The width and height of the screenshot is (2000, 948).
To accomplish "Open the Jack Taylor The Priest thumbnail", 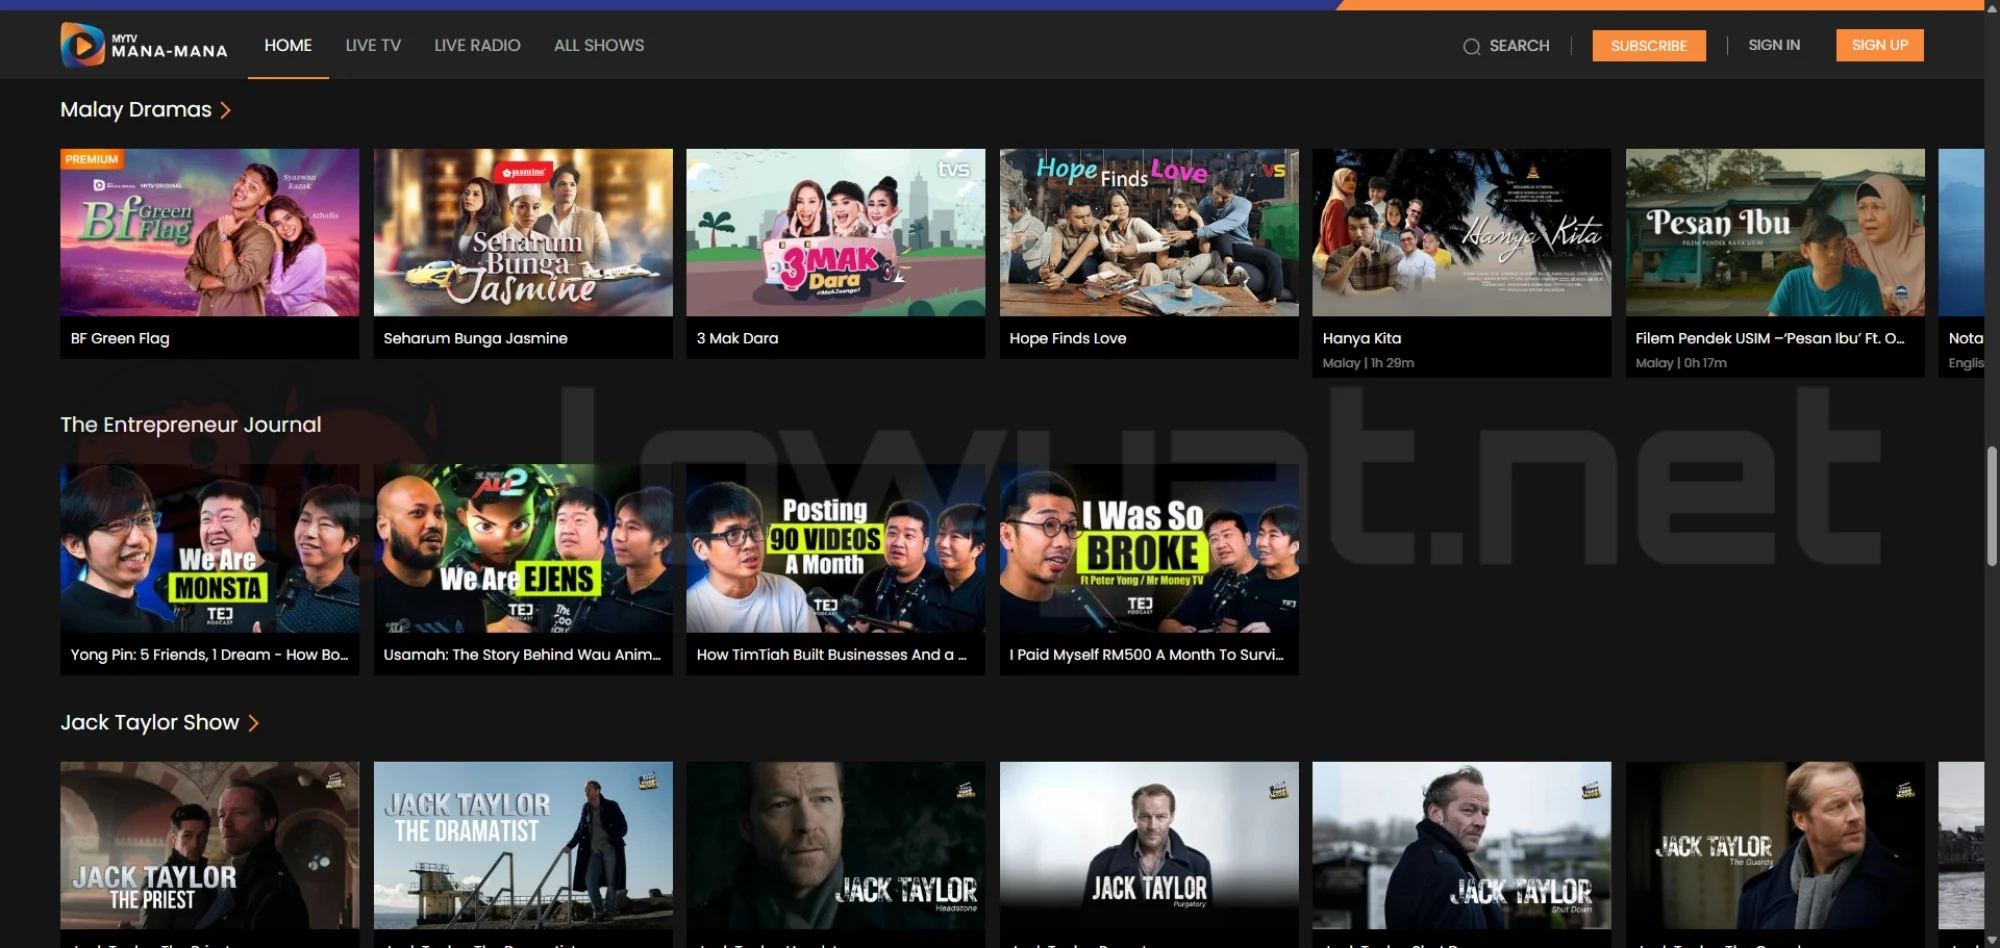I will tap(210, 846).
